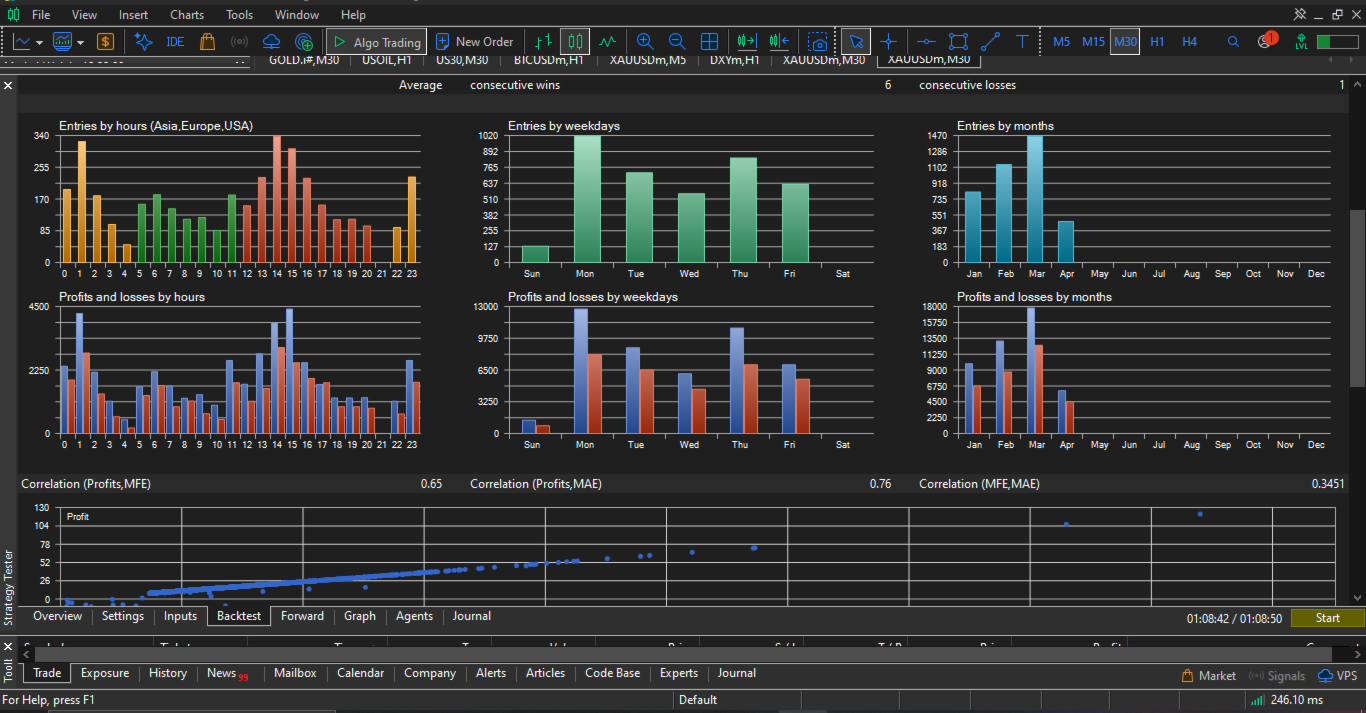Switch to candlestick chart mode
The height and width of the screenshot is (713, 1366).
click(574, 42)
